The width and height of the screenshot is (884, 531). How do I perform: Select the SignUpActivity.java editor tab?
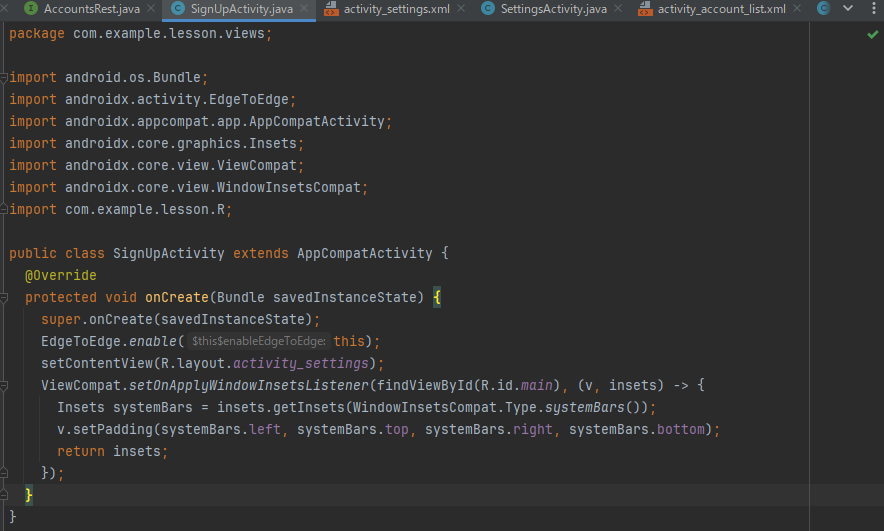tap(241, 9)
